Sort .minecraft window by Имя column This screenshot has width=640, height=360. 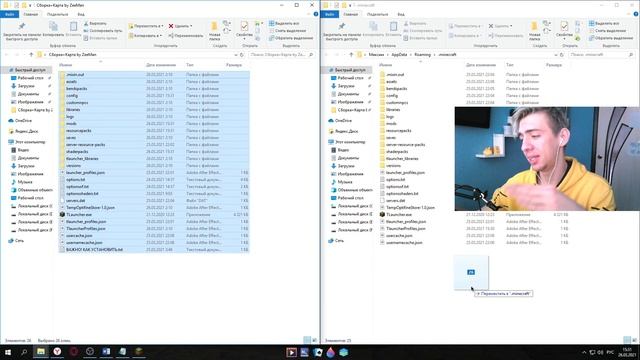pos(386,65)
